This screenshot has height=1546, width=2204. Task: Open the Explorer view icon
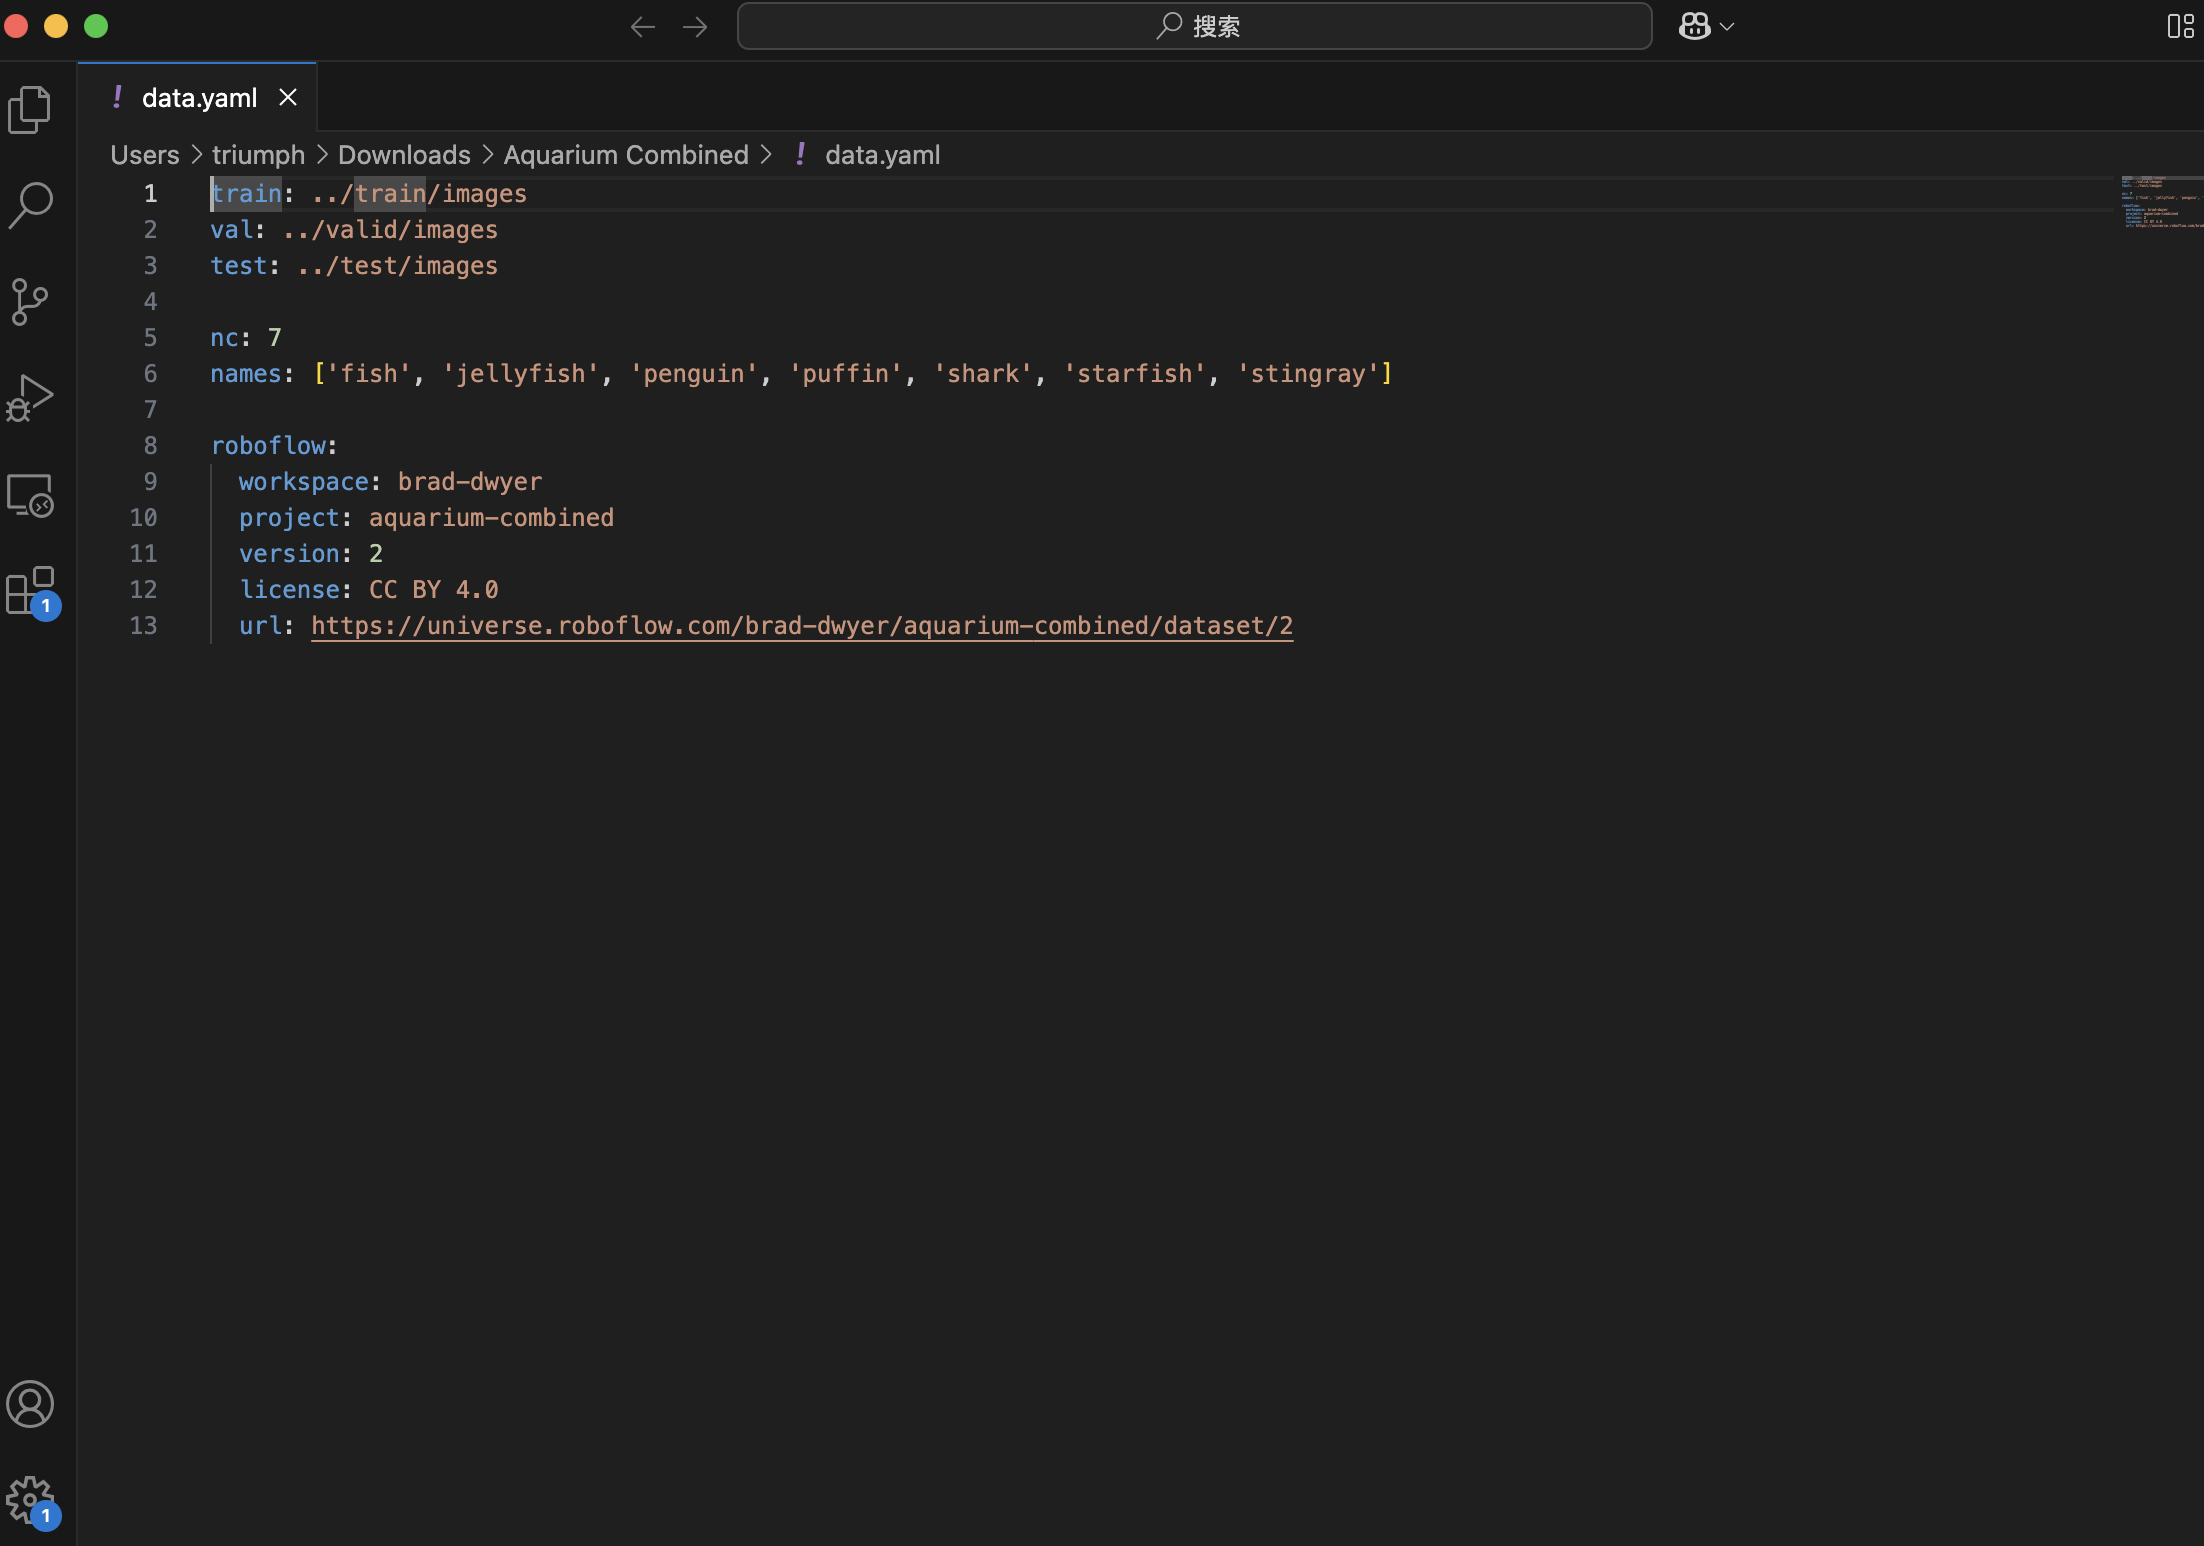30,109
